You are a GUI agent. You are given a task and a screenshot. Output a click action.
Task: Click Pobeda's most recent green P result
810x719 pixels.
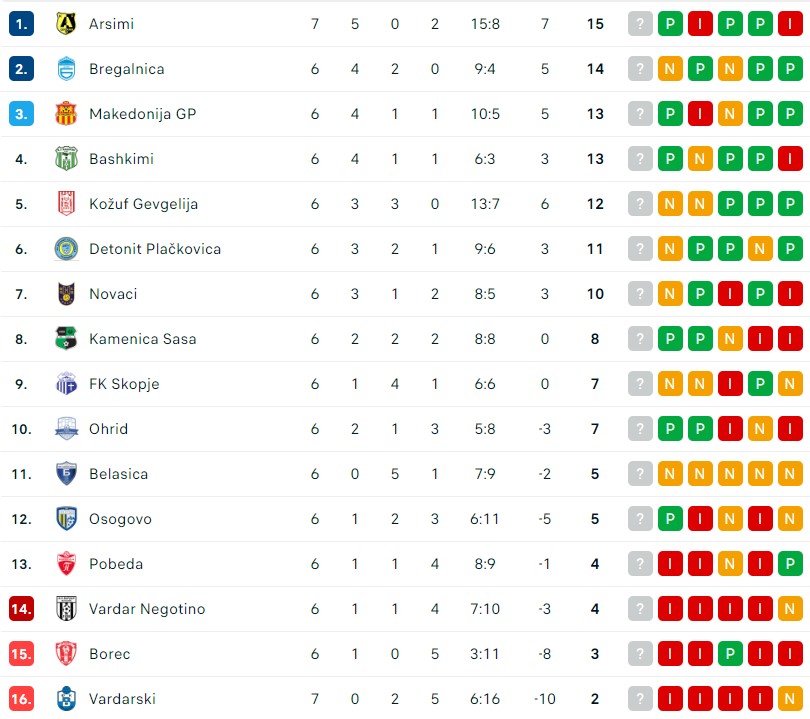click(790, 564)
